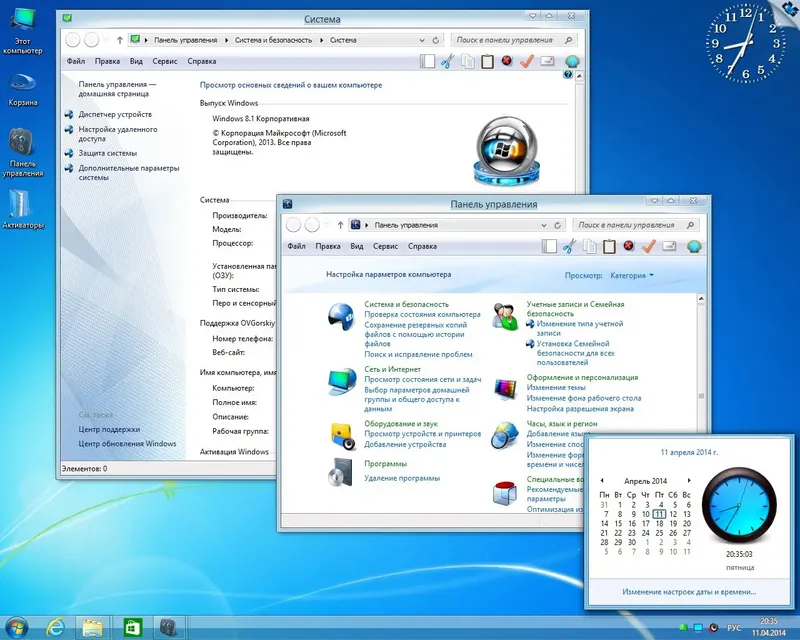Click the red Delete toolbar icon
The image size is (800, 640).
(506, 62)
